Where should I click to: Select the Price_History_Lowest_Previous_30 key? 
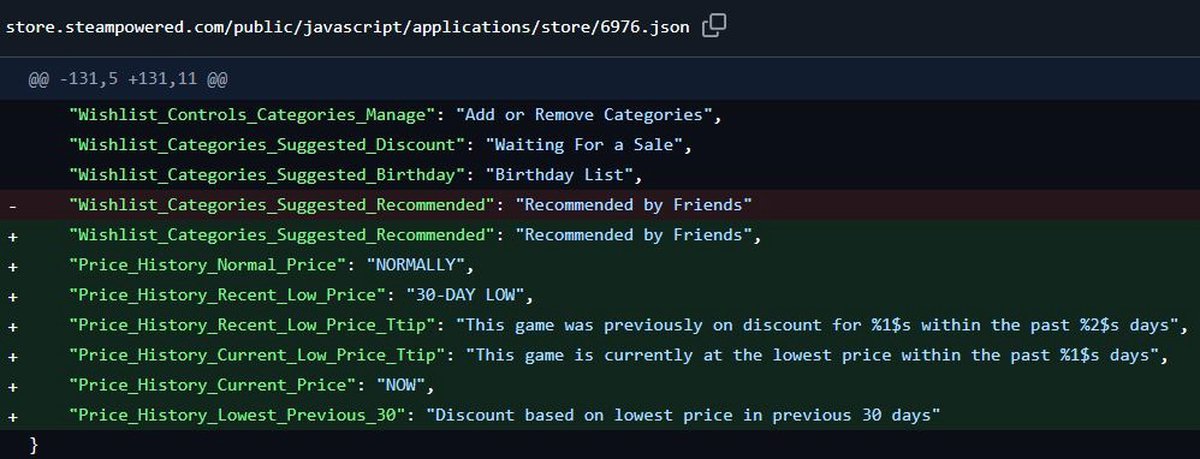click(238, 414)
